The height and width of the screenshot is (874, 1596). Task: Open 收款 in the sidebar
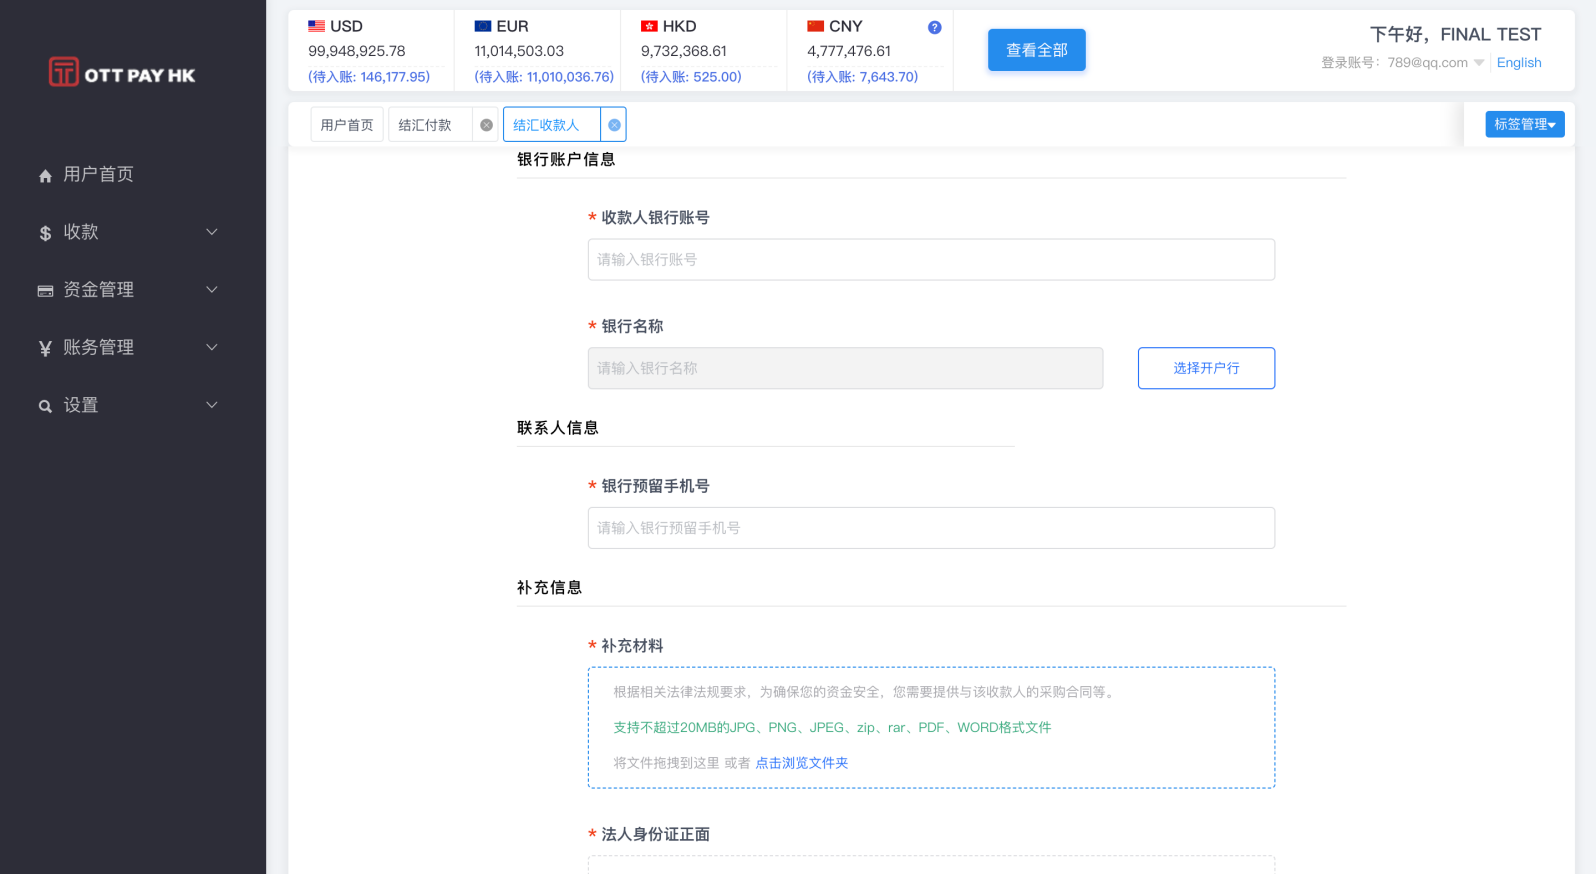(81, 232)
